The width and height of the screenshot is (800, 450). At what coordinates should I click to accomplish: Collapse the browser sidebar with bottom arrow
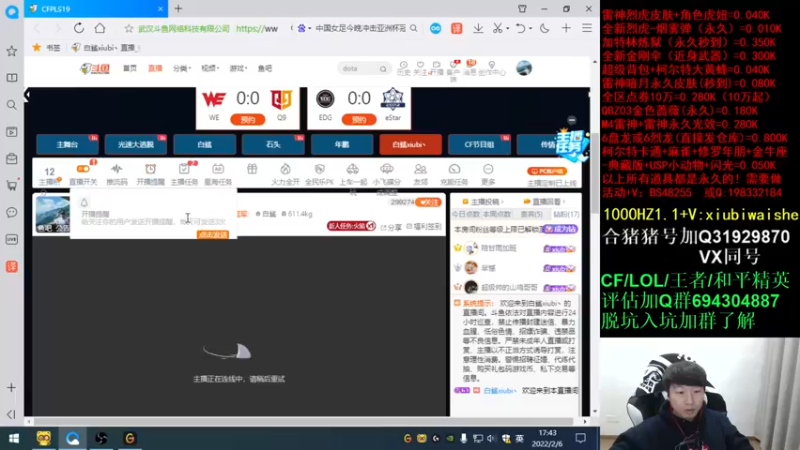click(11, 414)
